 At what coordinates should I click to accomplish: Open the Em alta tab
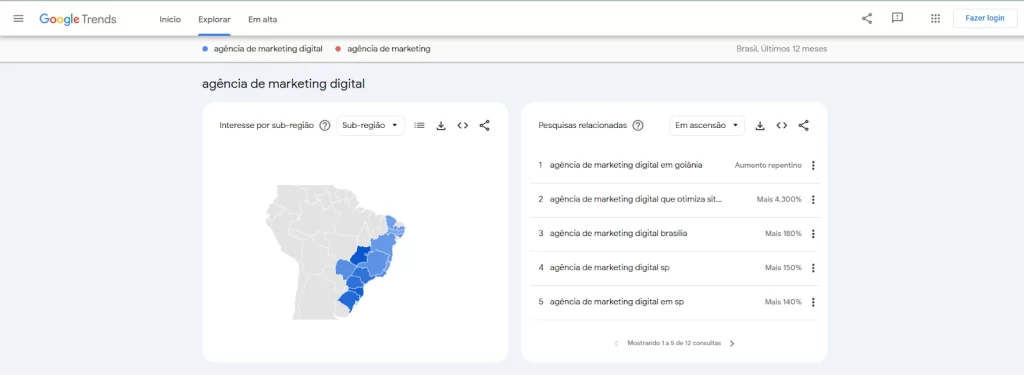[263, 19]
